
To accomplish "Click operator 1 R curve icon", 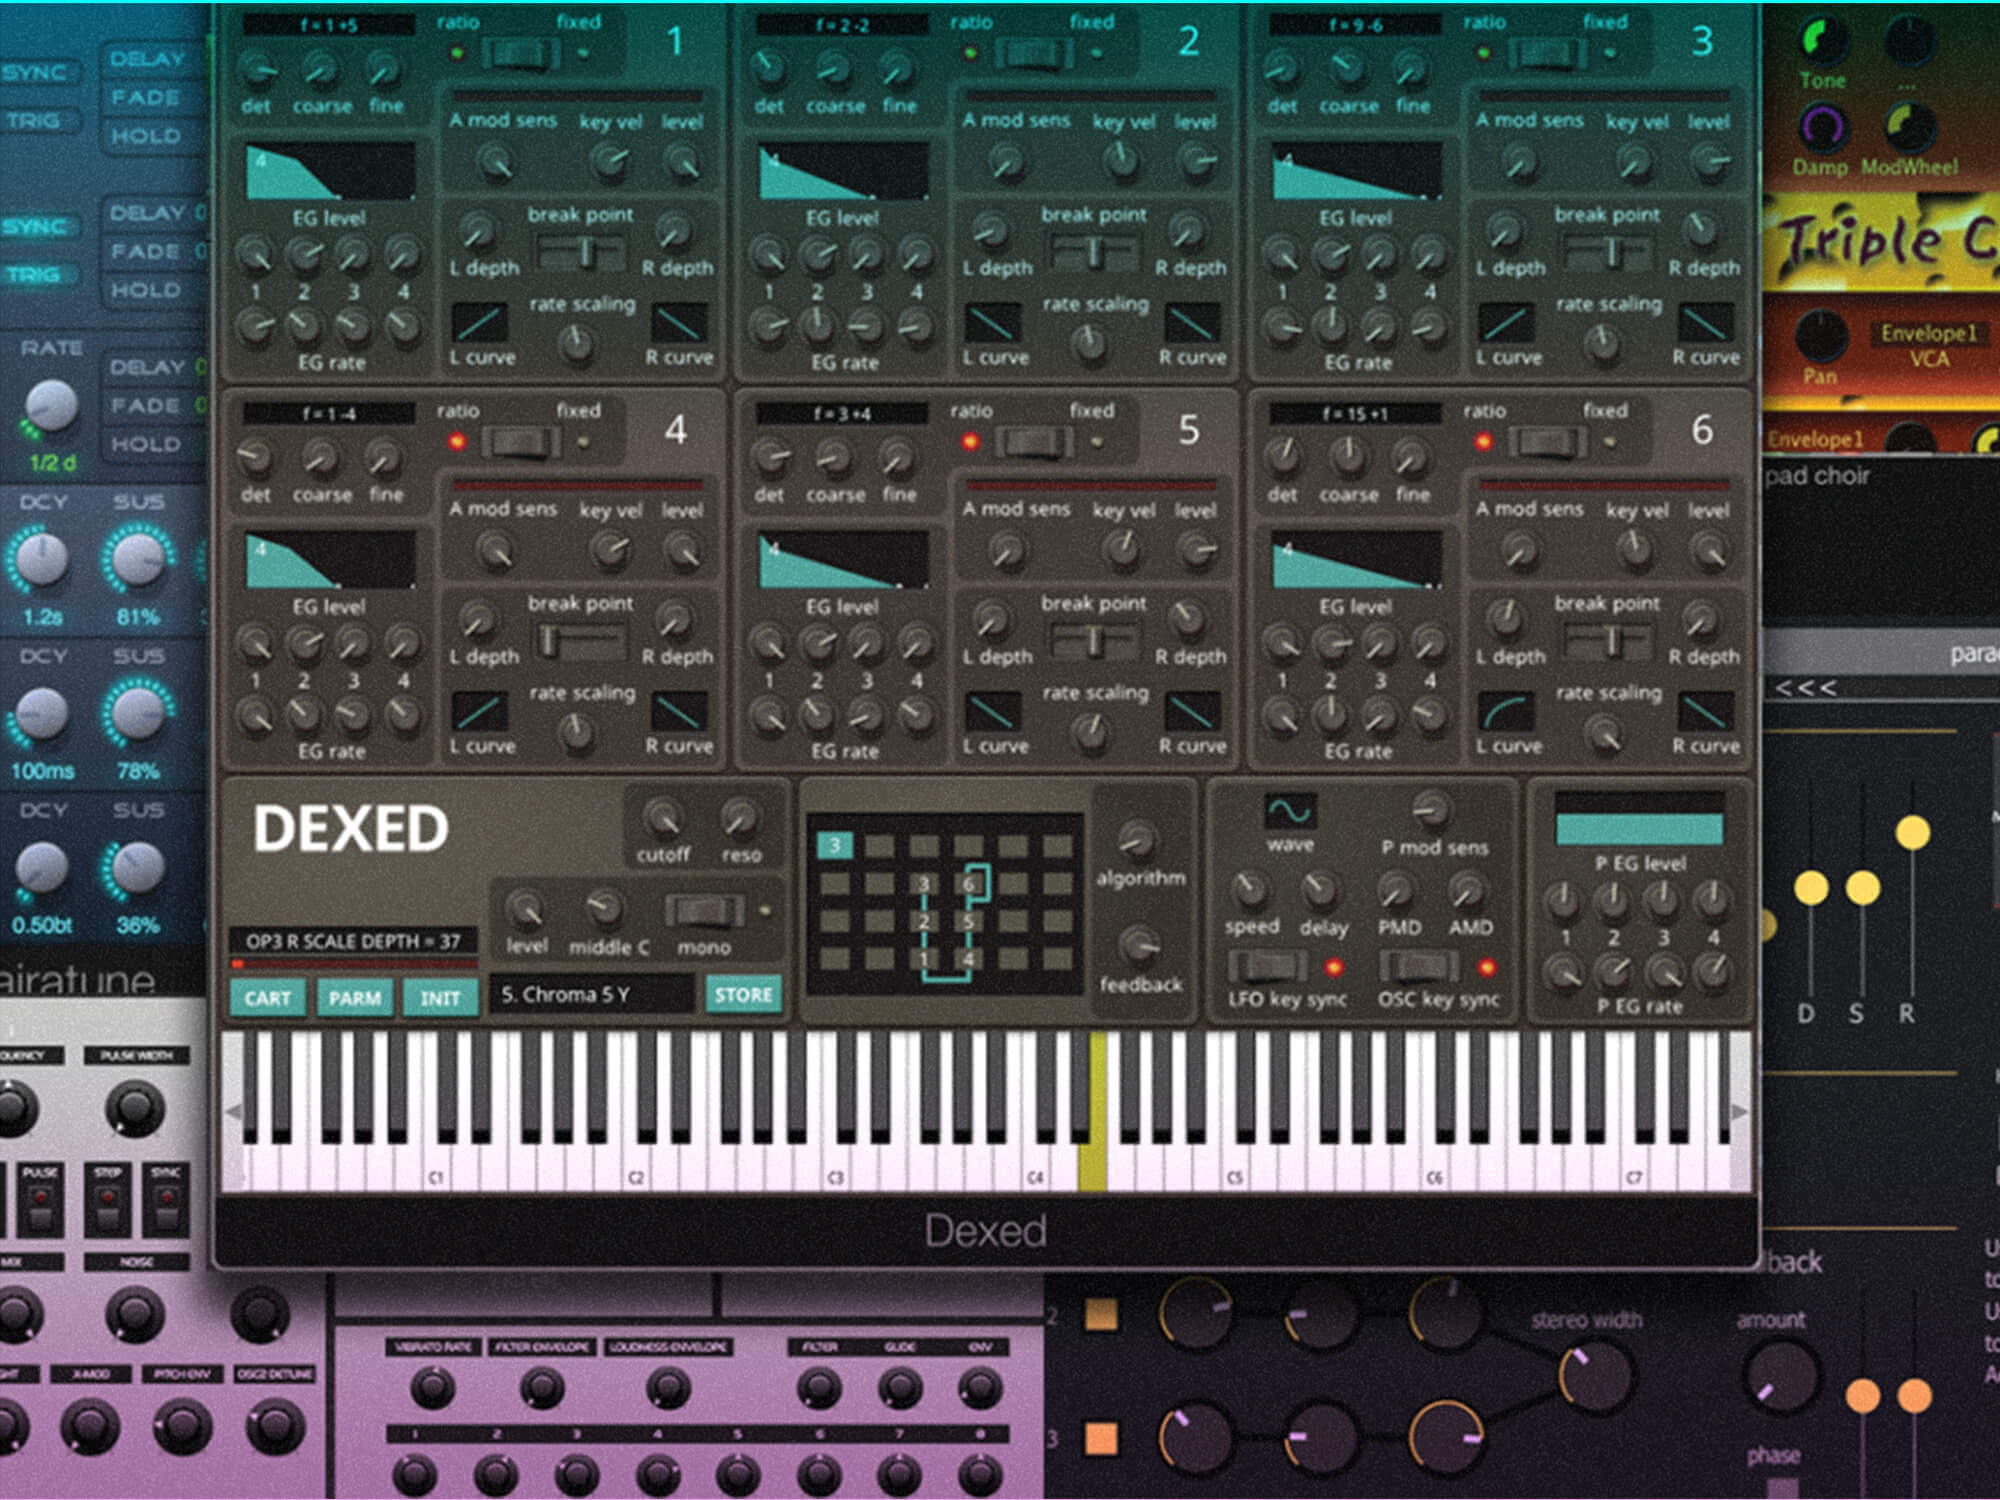I will [x=679, y=323].
